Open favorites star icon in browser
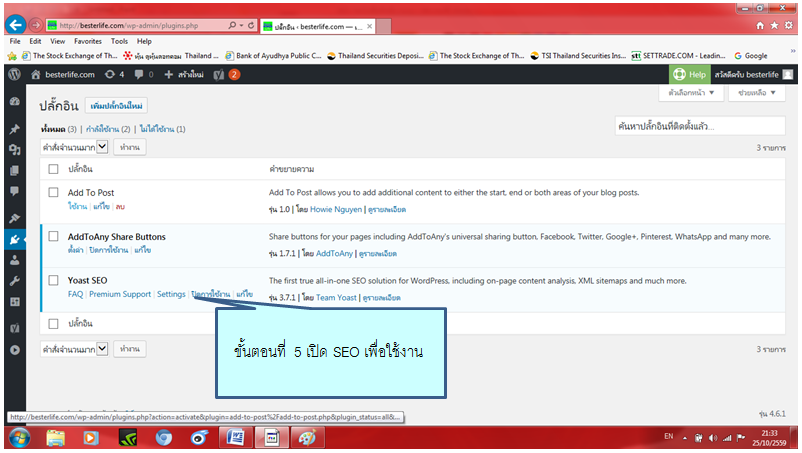This screenshot has height=453, width=802. (774, 26)
